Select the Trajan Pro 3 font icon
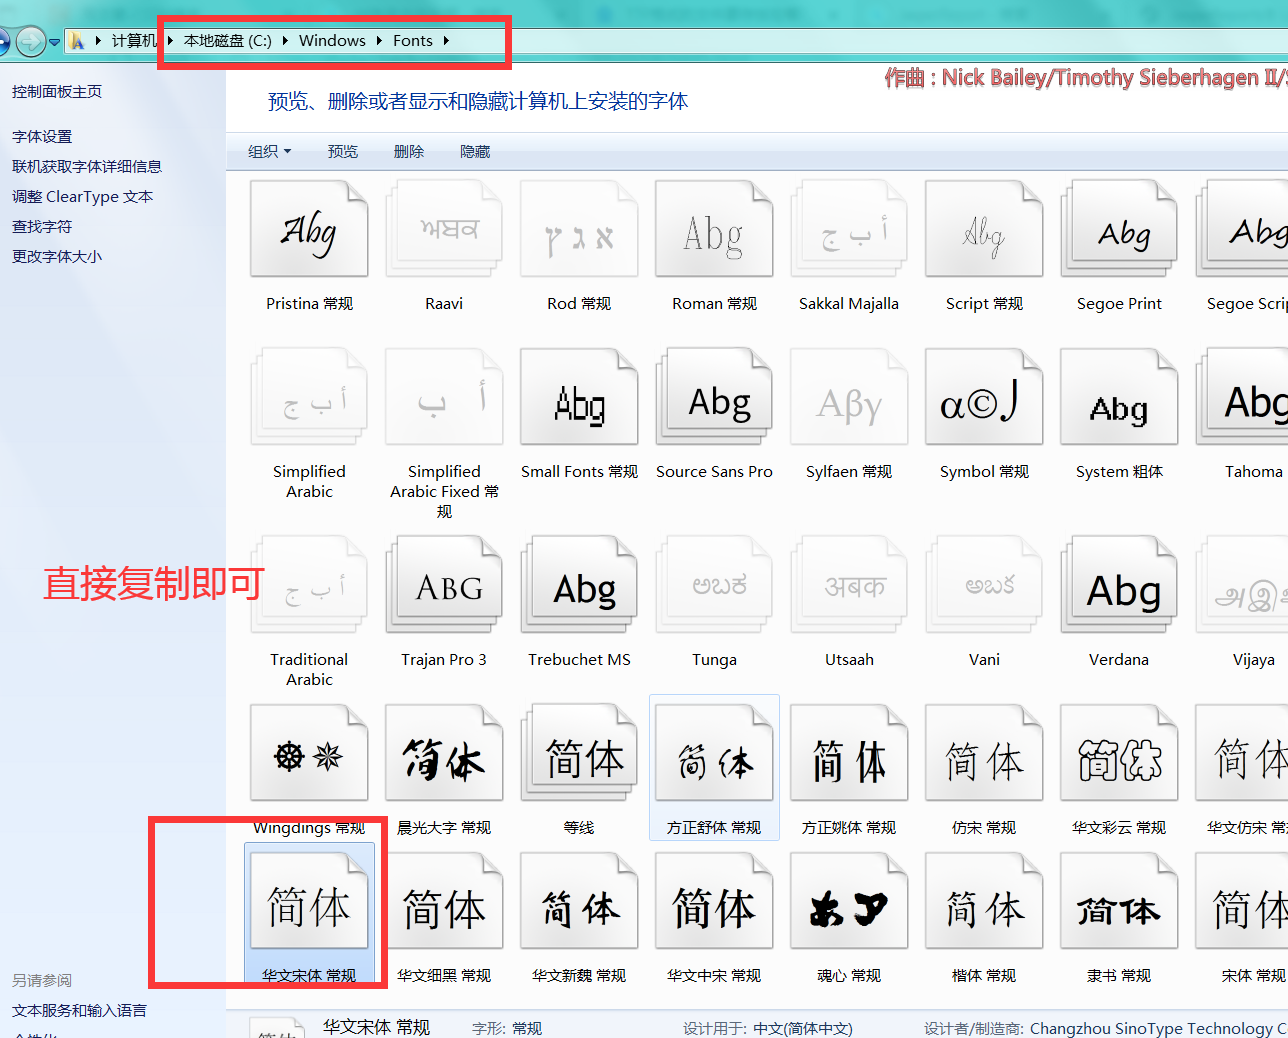Image resolution: width=1288 pixels, height=1038 pixels. [x=444, y=585]
